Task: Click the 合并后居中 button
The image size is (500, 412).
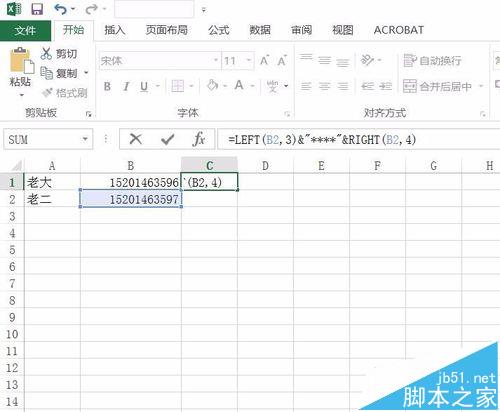Action: [438, 86]
